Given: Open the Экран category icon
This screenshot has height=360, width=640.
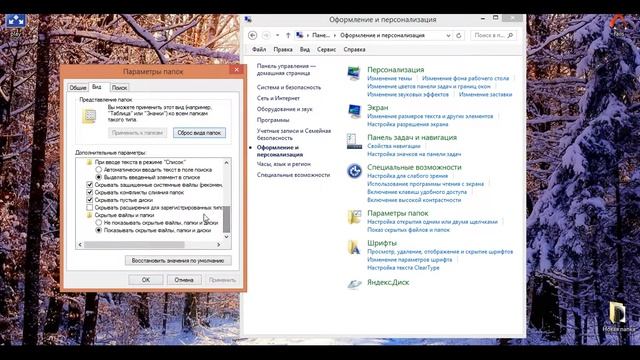Looking at the screenshot, I should click(x=354, y=111).
